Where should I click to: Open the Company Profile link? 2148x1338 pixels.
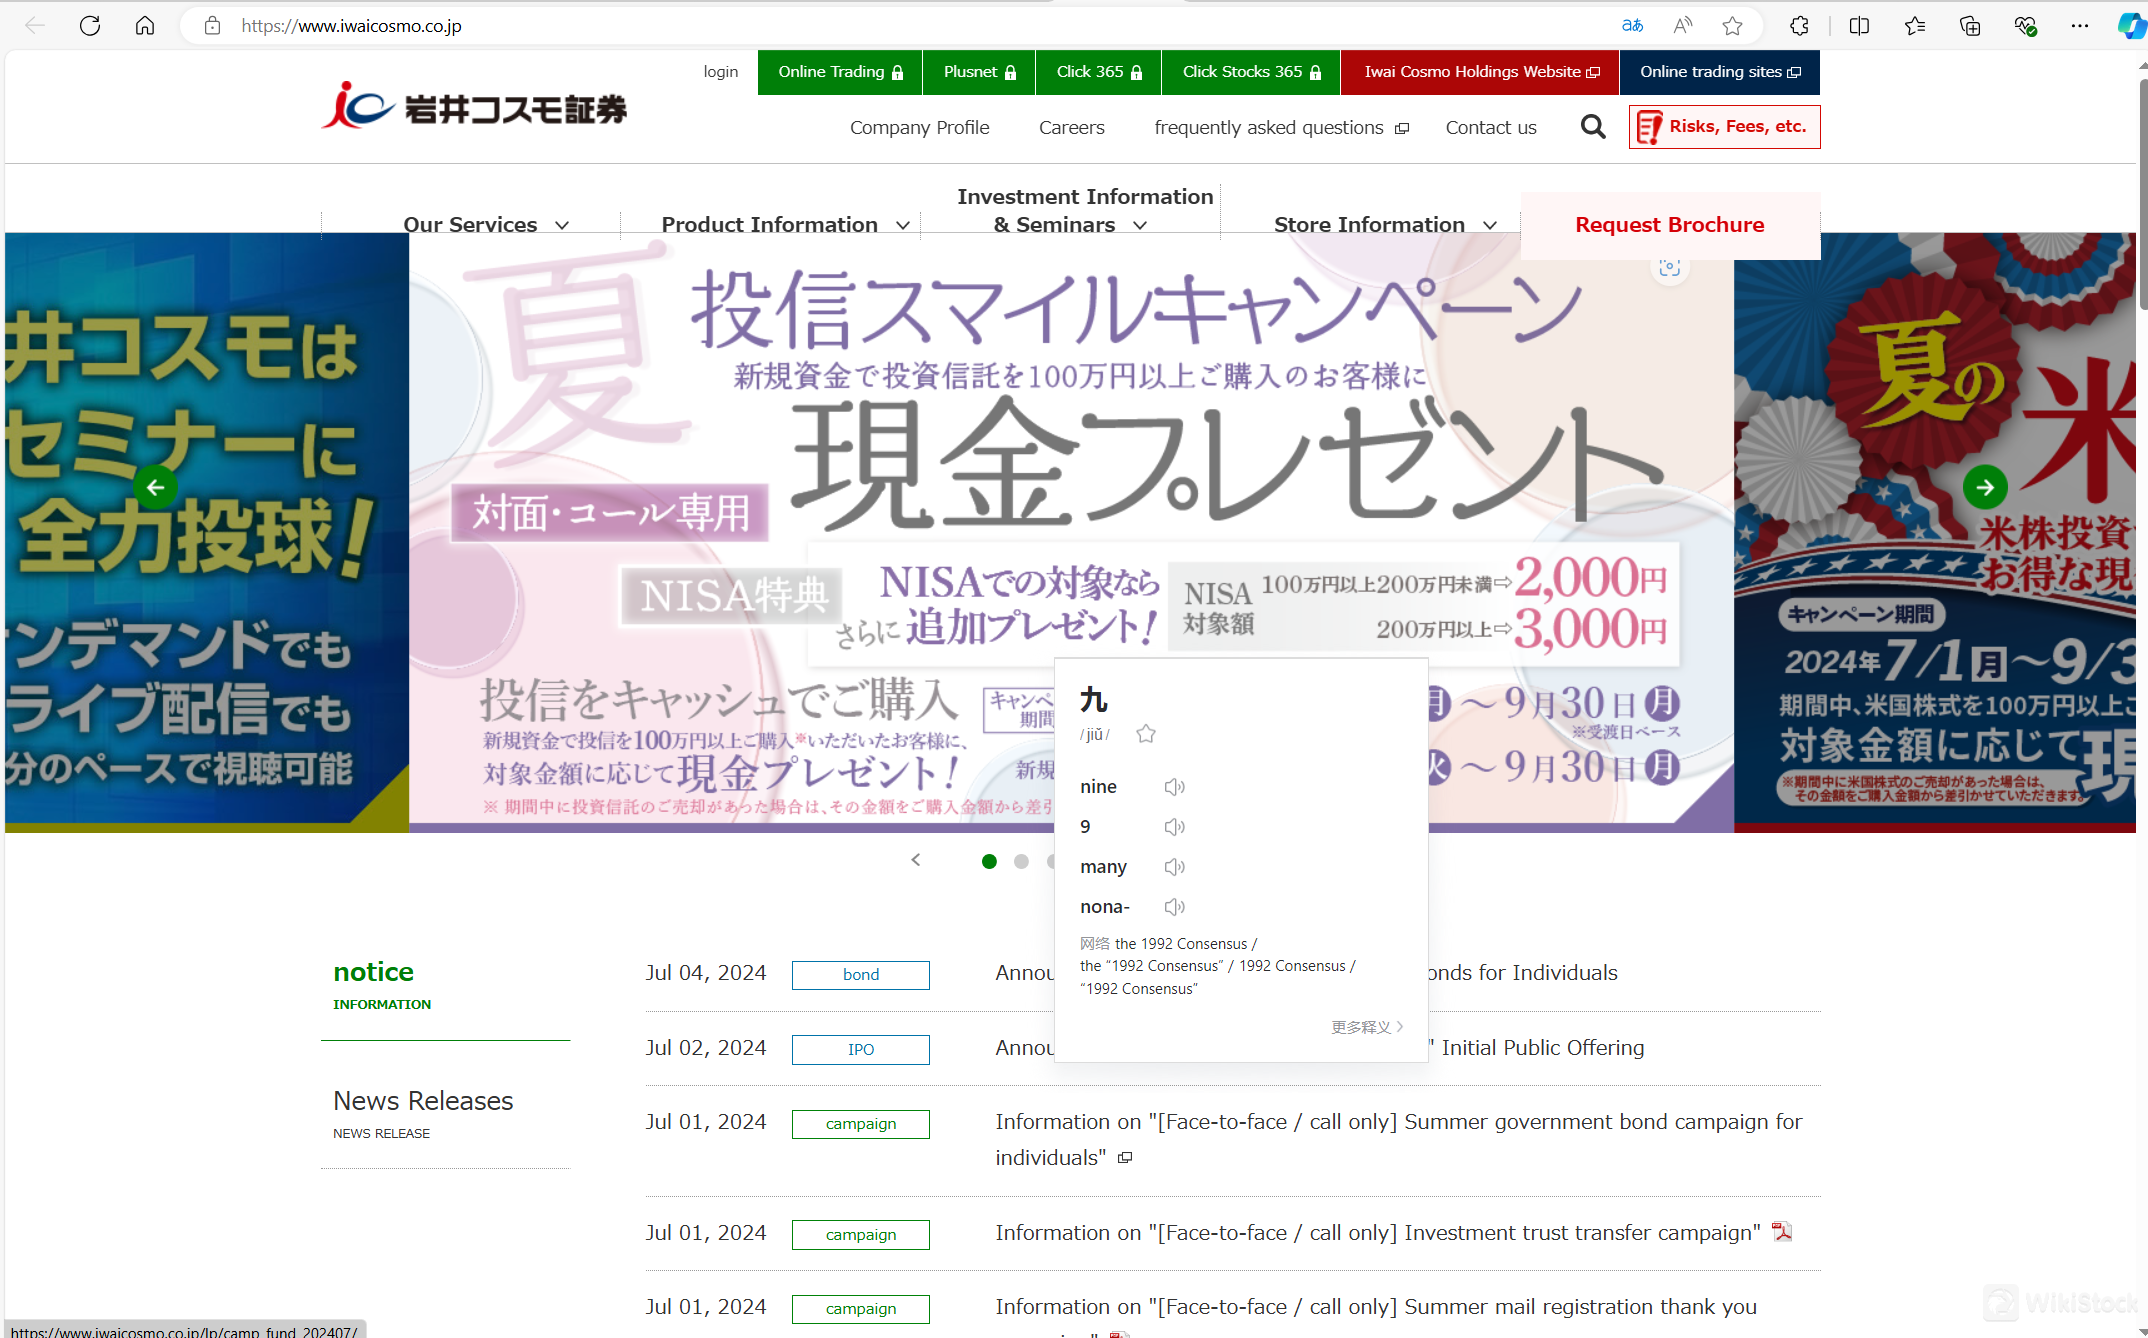[919, 127]
